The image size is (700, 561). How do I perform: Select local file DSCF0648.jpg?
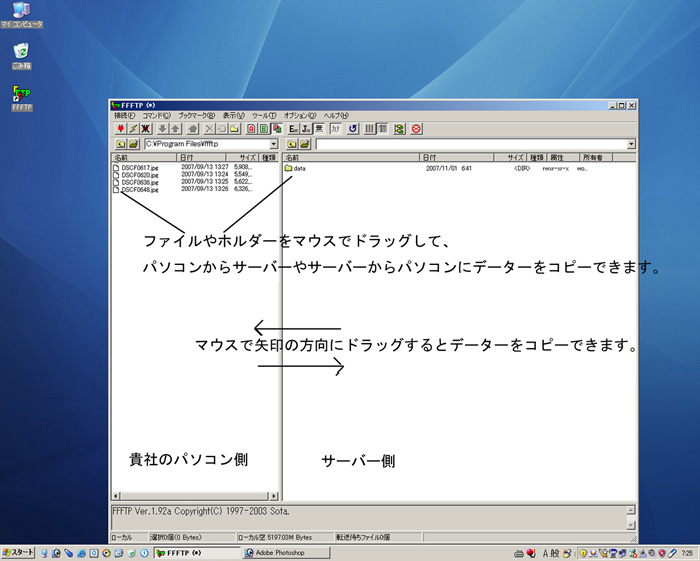pos(136,190)
